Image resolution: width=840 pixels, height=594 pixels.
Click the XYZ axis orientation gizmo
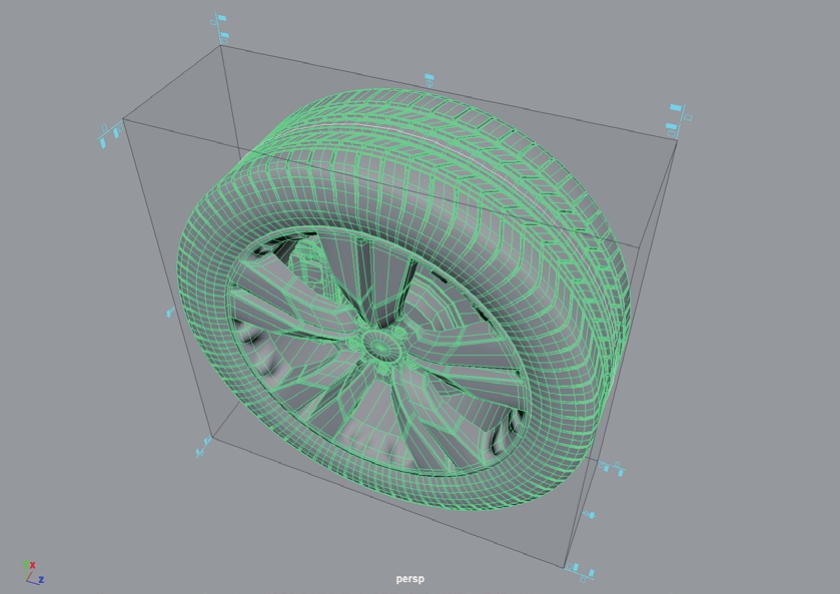31,572
